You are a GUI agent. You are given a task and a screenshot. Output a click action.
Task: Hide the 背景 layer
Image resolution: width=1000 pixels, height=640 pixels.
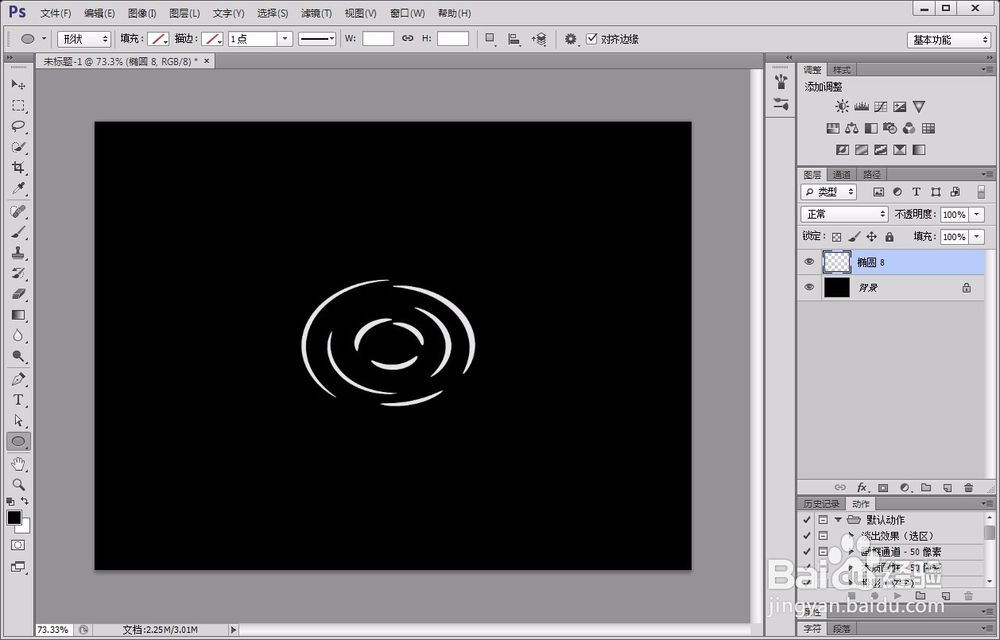click(x=809, y=287)
